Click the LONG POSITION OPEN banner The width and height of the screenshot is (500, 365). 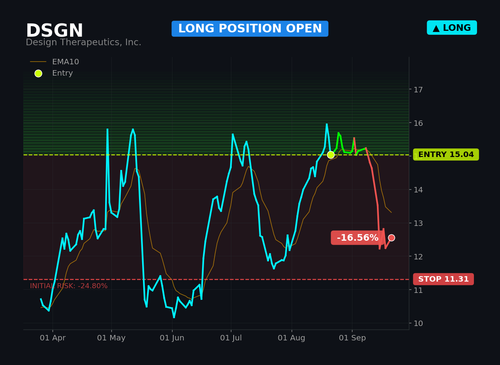tap(250, 29)
